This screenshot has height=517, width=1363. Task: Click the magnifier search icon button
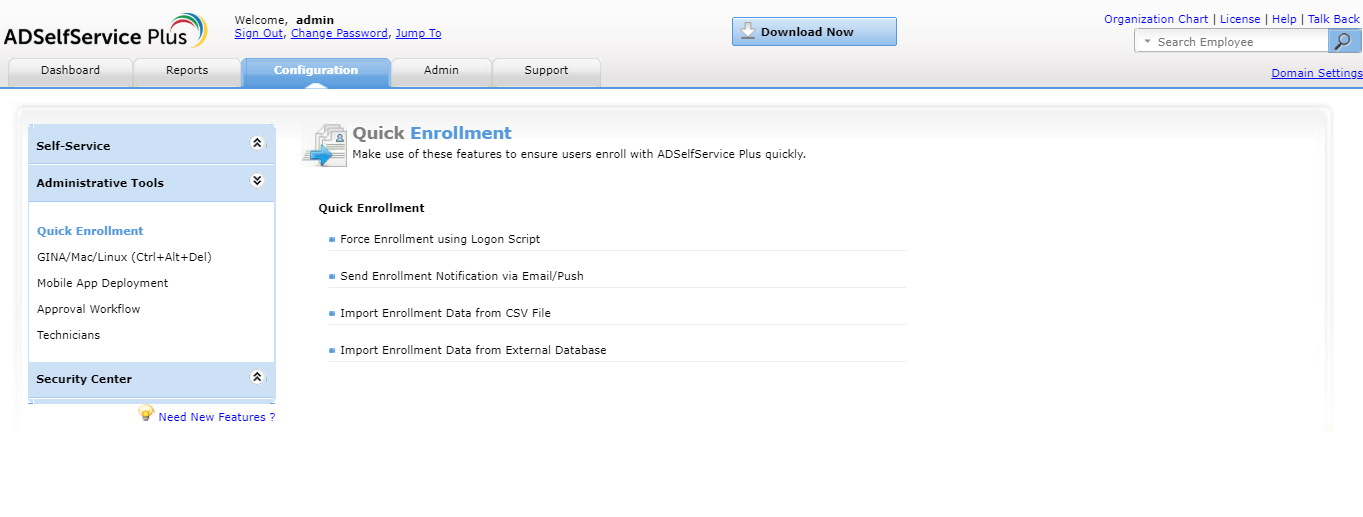tap(1344, 41)
